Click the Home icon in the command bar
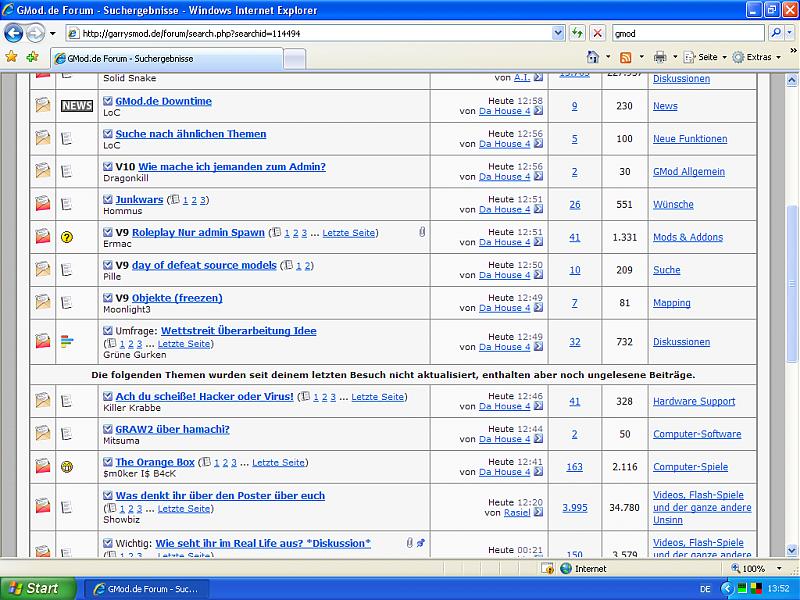800x600 pixels. (593, 57)
